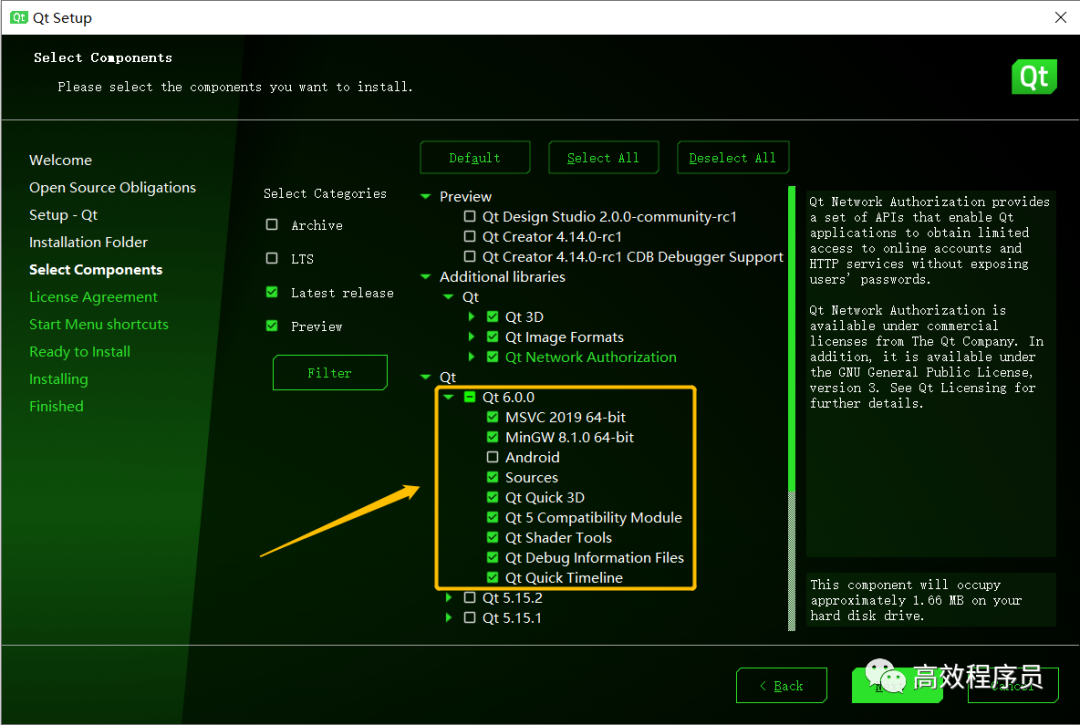This screenshot has width=1080, height=725.
Task: Expand the Qt 3D node
Action: tap(471, 317)
